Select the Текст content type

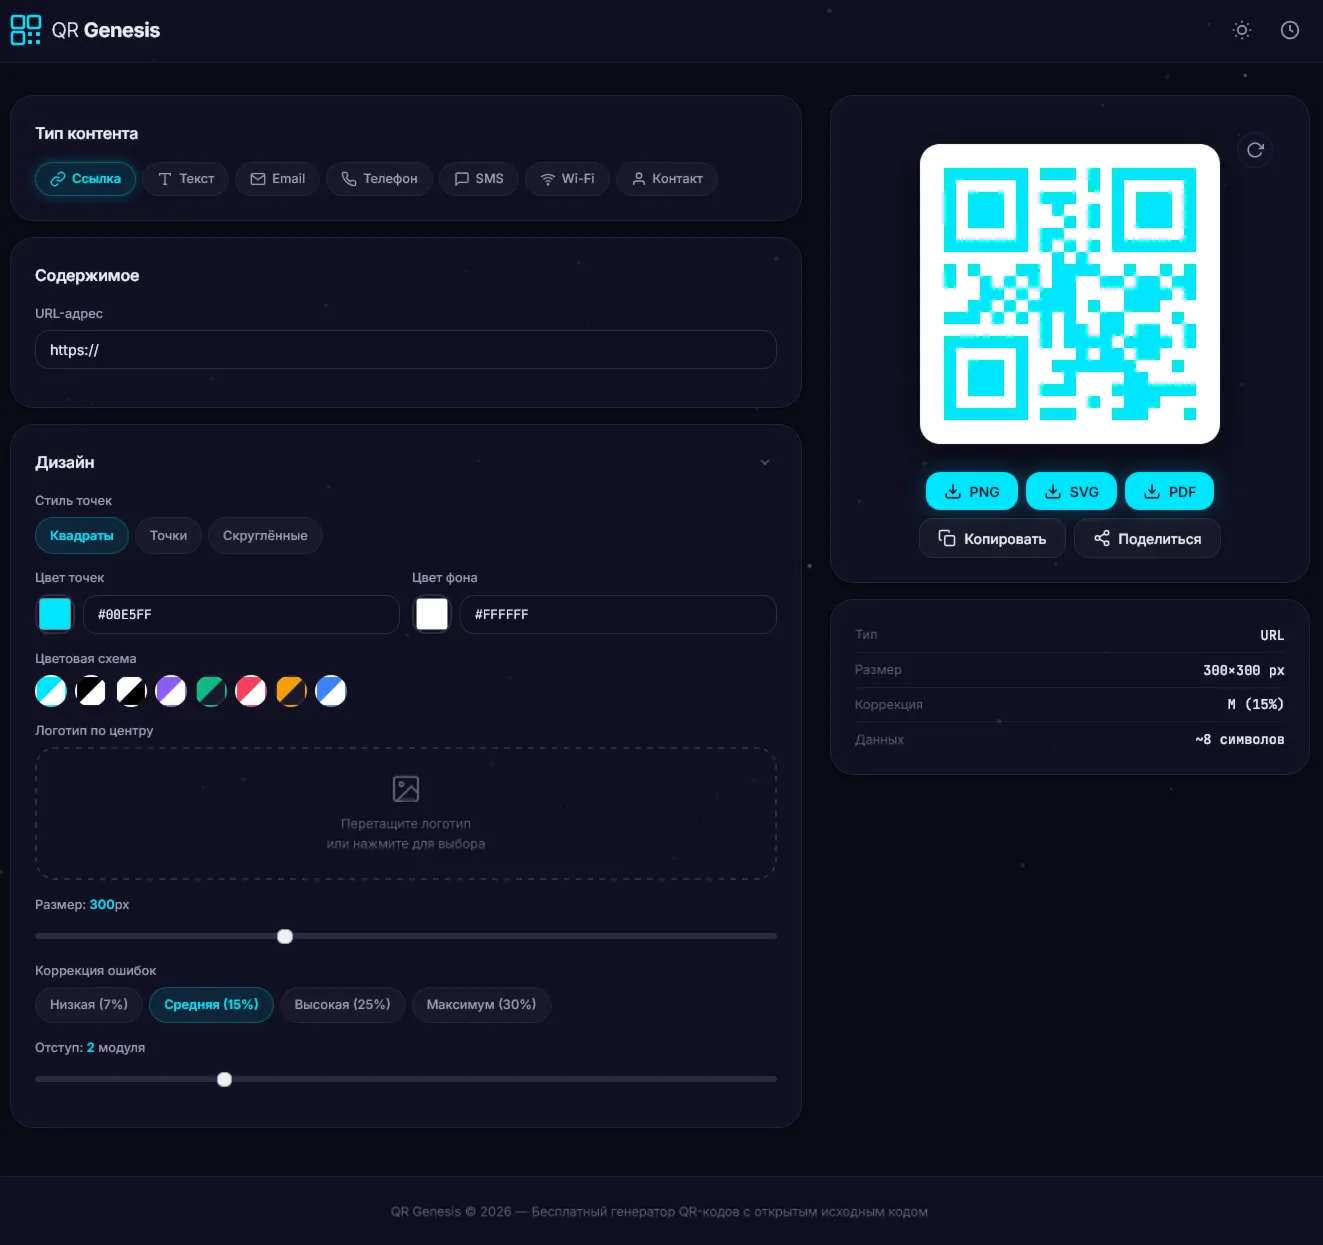pyautogui.click(x=186, y=179)
